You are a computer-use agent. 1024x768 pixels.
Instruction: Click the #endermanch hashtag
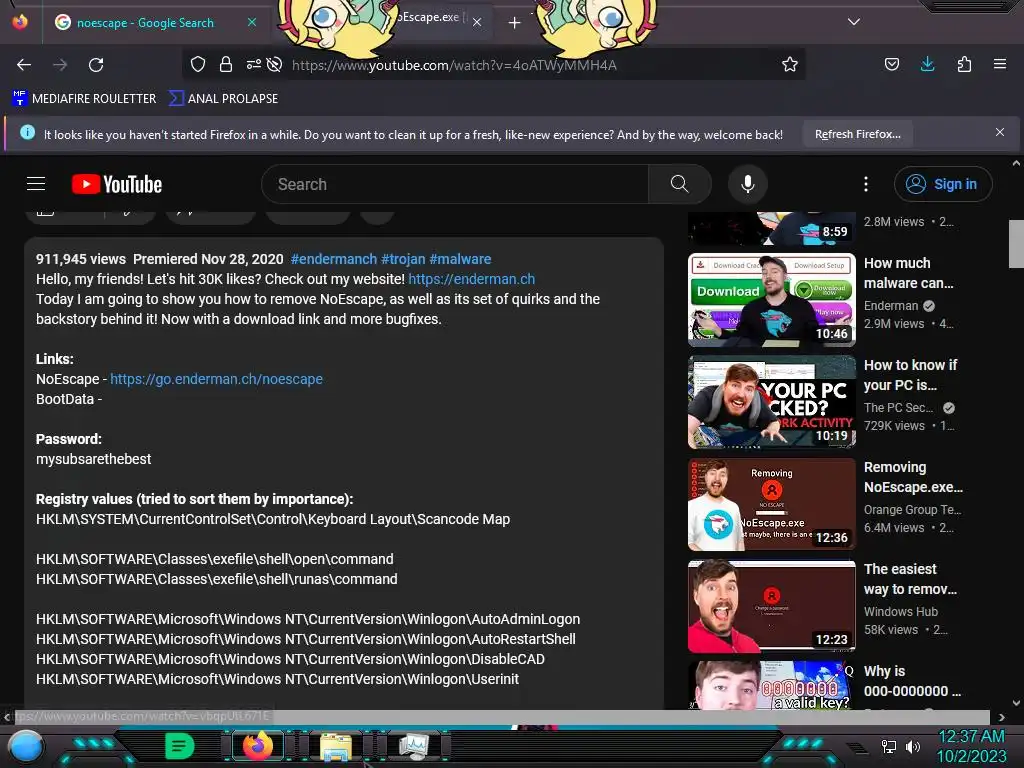pos(334,259)
